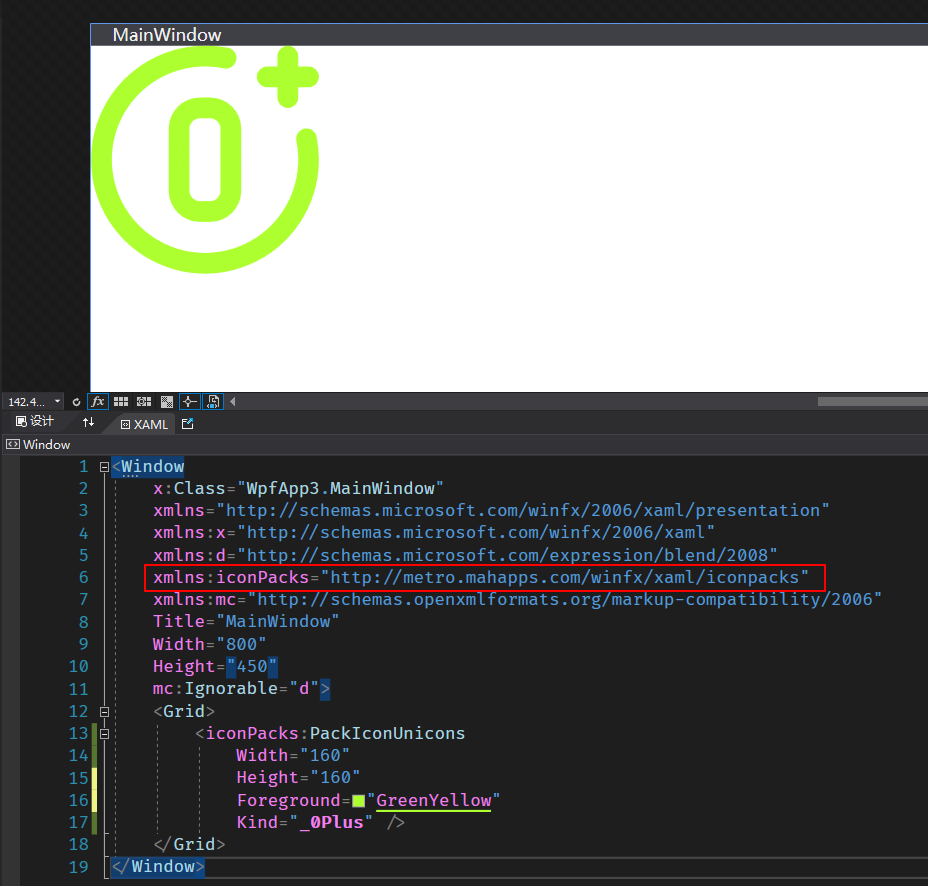Click the GreenYellow color swatch in code
This screenshot has height=886, width=928.
[x=359, y=801]
